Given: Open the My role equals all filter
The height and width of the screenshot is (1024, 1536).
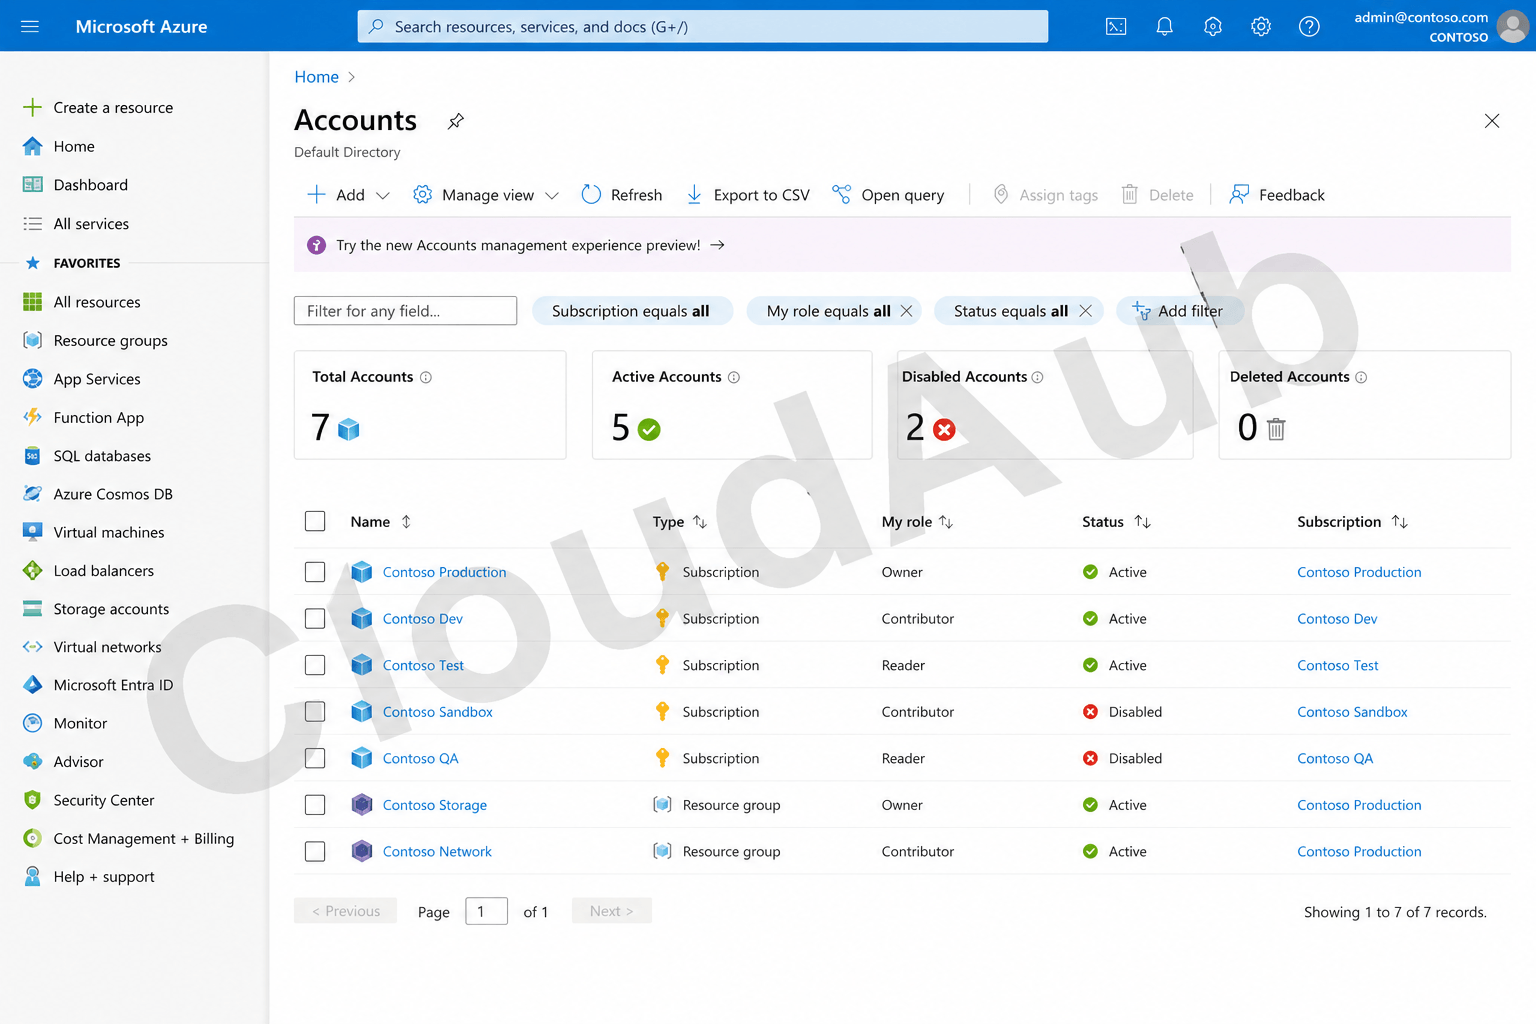Looking at the screenshot, I should 828,311.
